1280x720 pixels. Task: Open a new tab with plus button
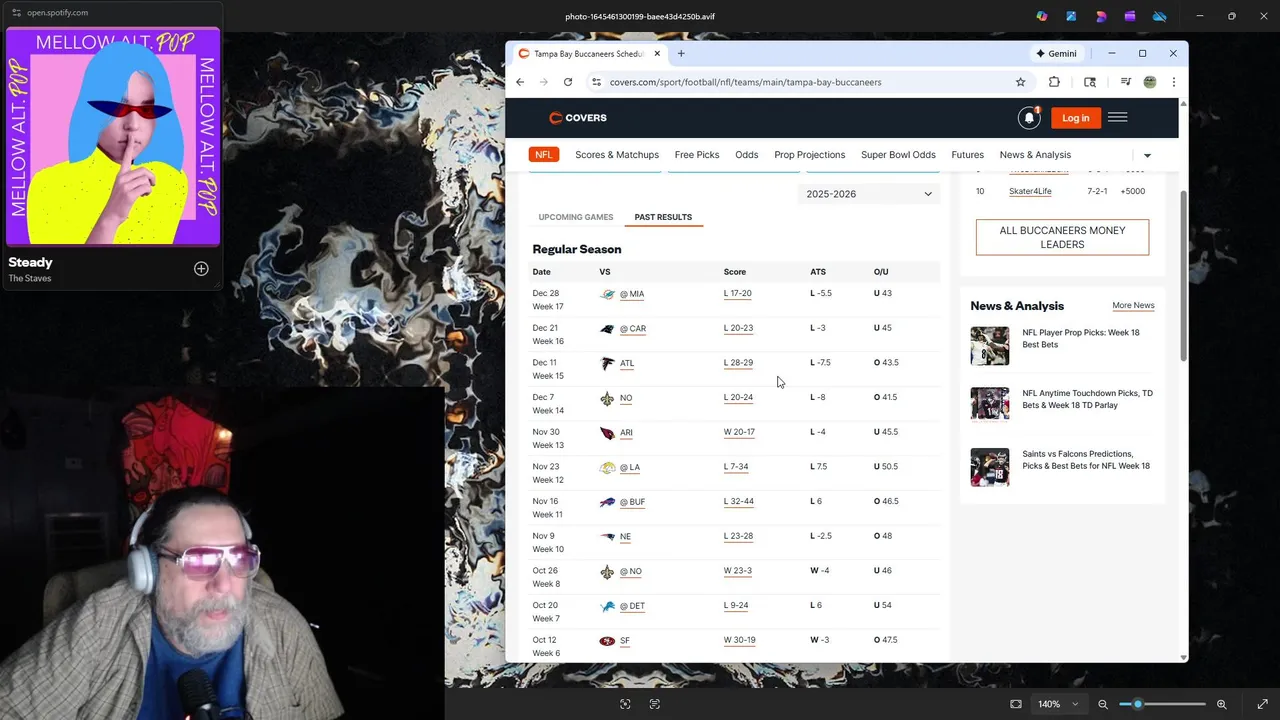click(x=681, y=53)
